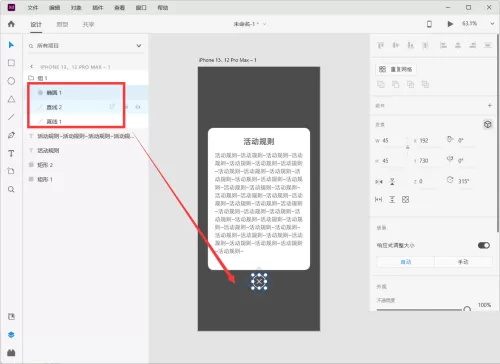Open mobile device preview icon

tap(429, 24)
